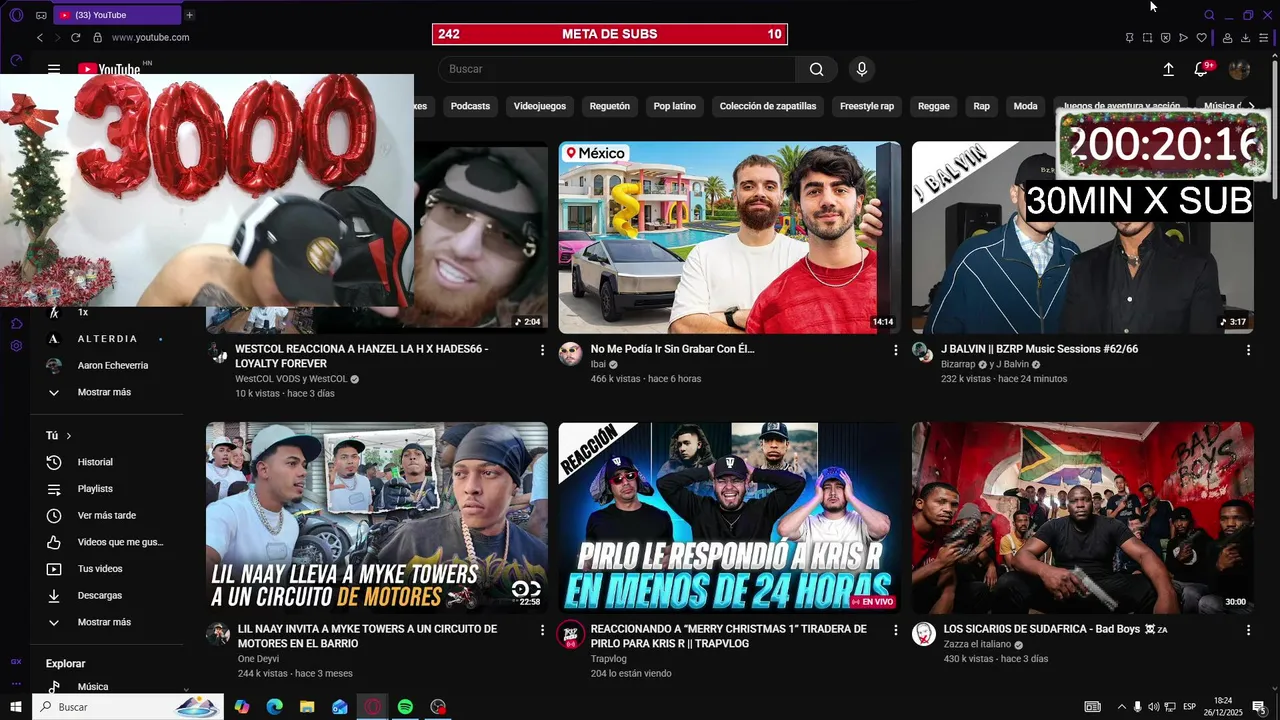Image resolution: width=1280 pixels, height=720 pixels.
Task: Open the Bad Boys Sudafrica thumbnail
Action: (1083, 518)
